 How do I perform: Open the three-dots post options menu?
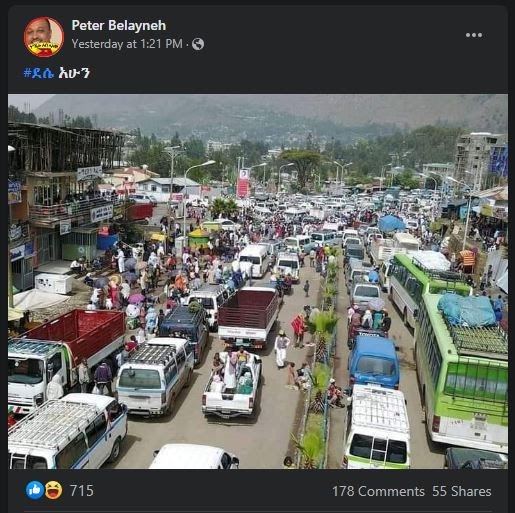tap(474, 35)
